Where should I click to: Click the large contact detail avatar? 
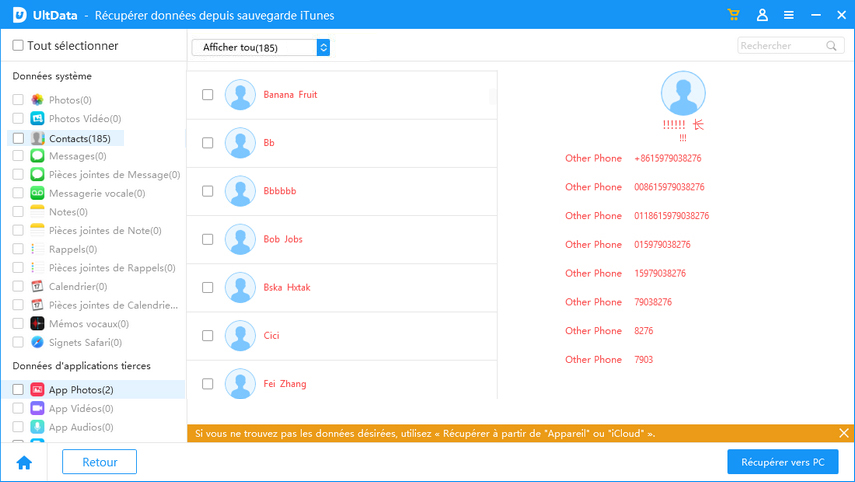point(683,93)
